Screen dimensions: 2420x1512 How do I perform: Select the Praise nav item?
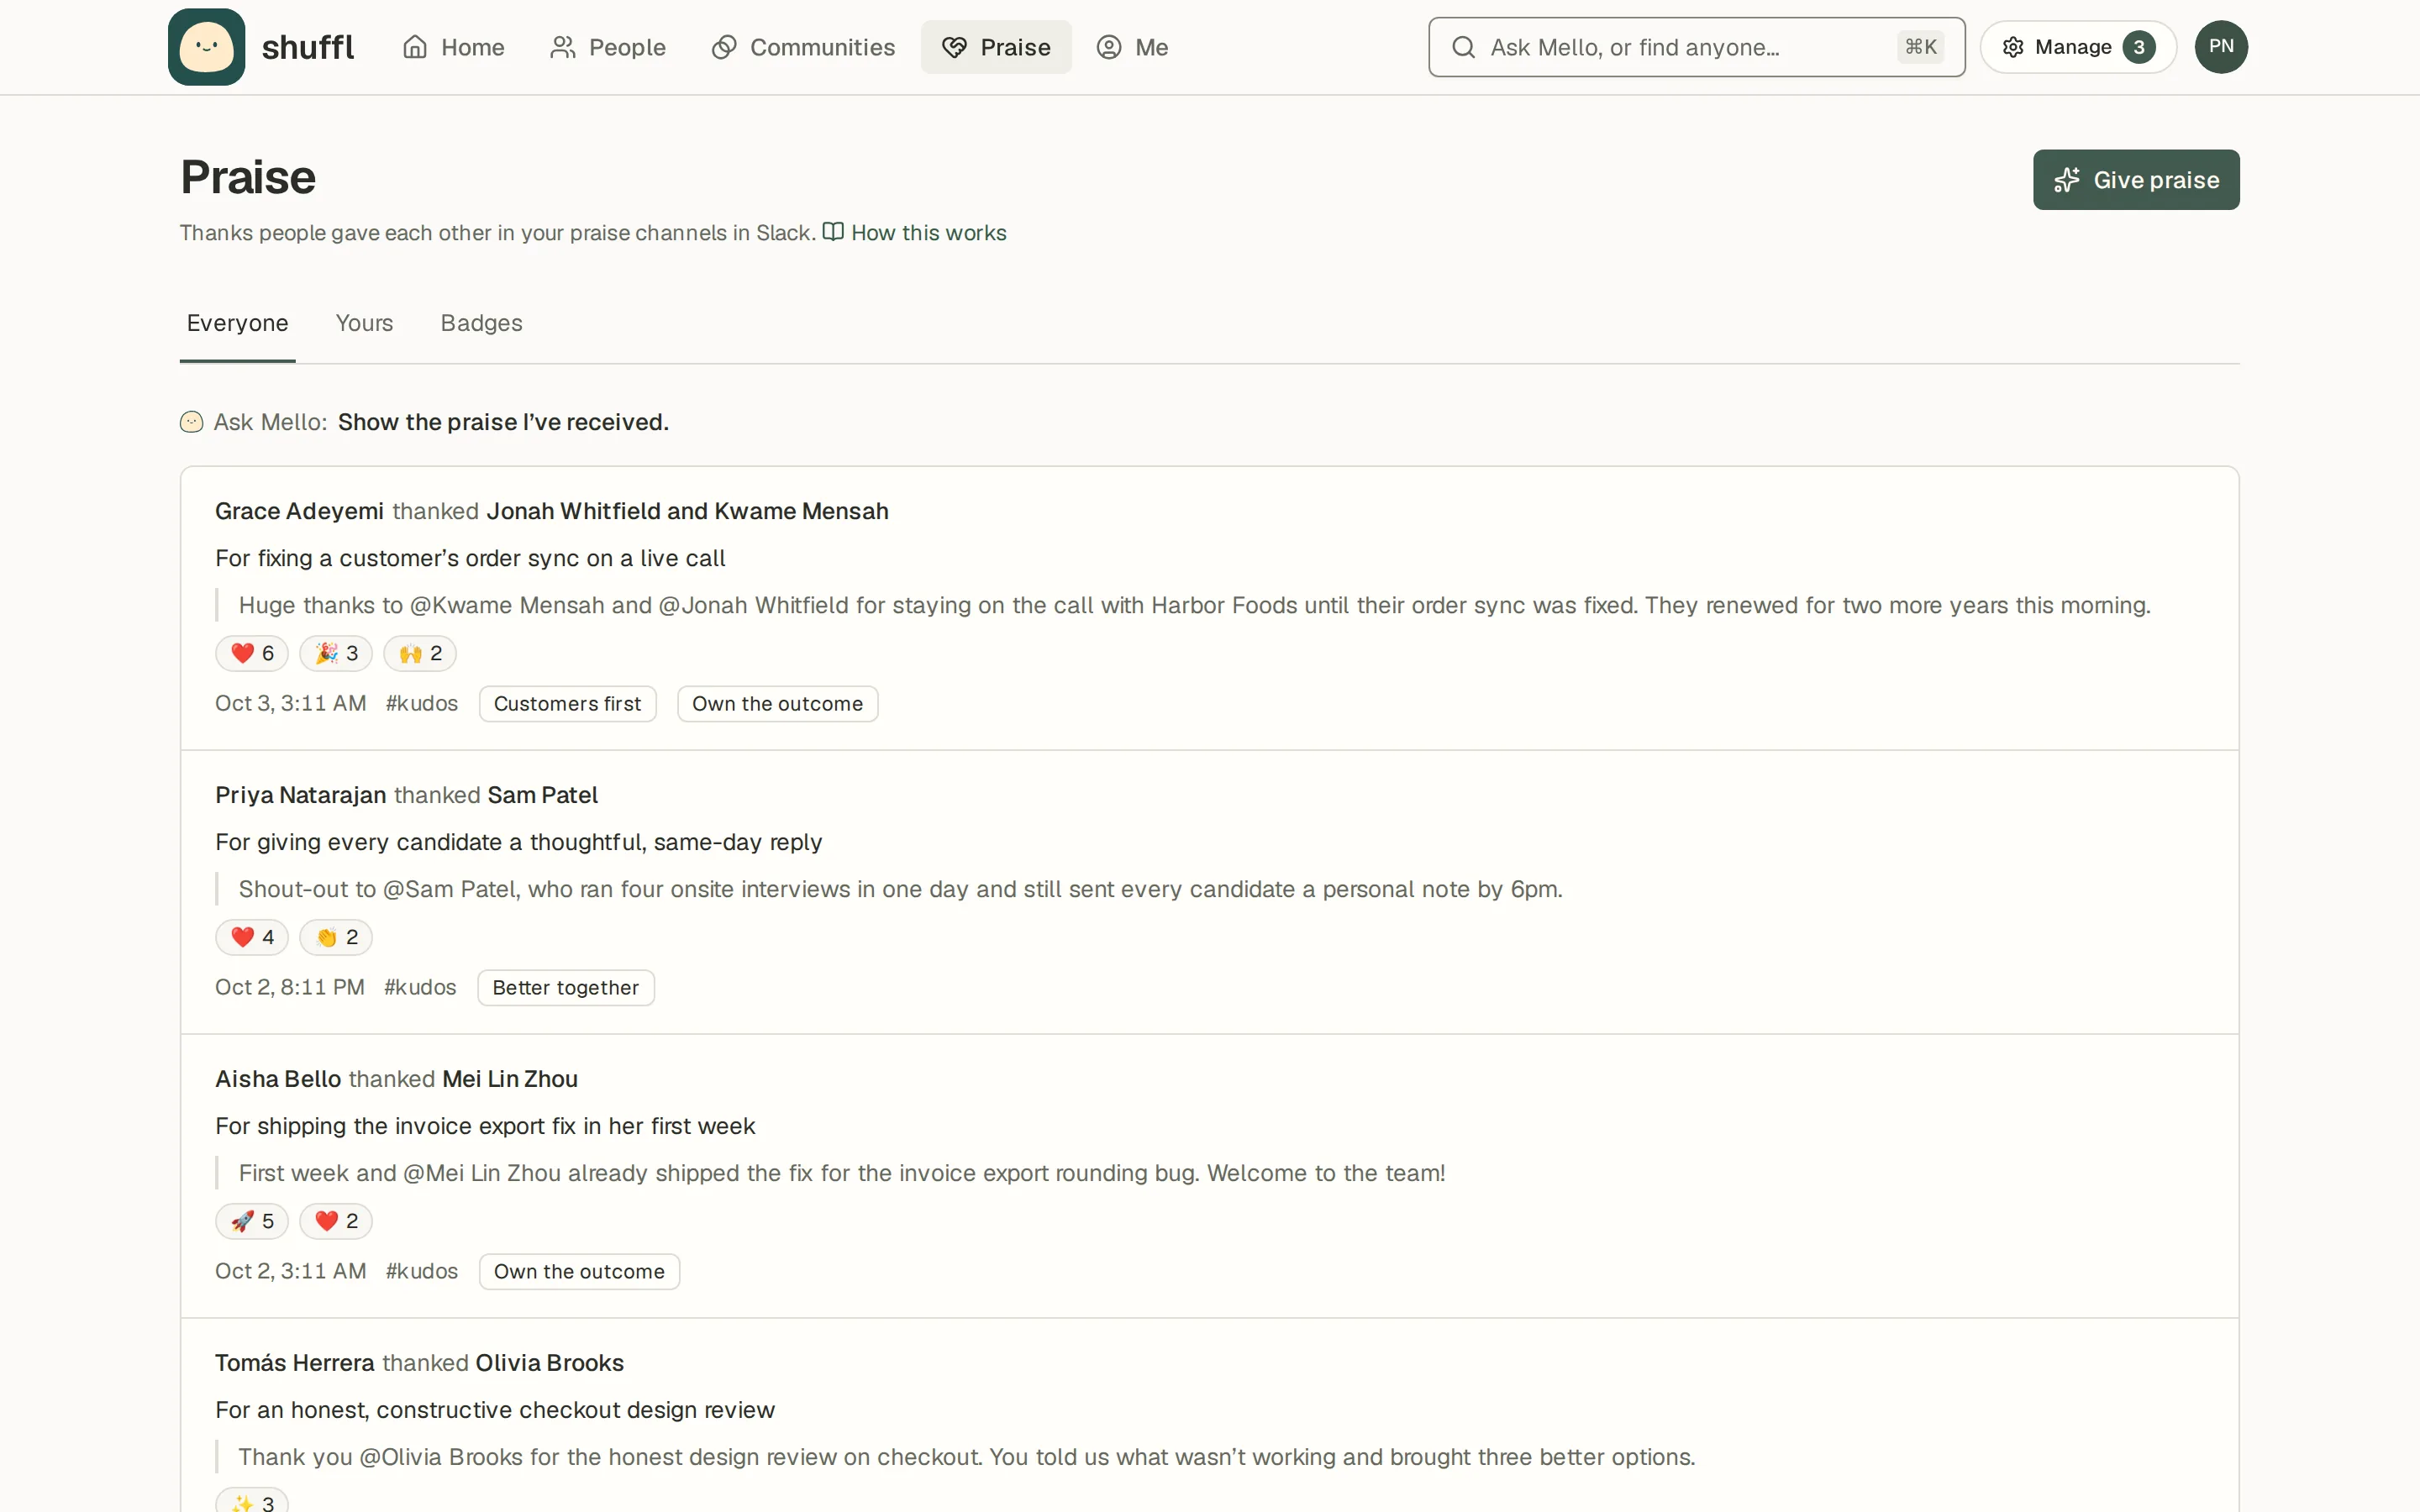[996, 47]
